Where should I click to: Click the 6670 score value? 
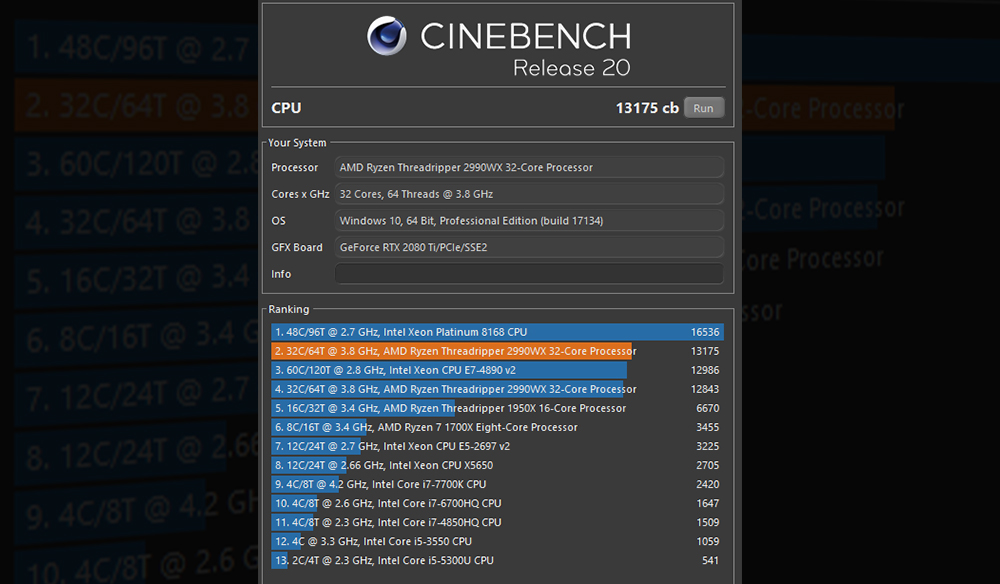coord(707,408)
